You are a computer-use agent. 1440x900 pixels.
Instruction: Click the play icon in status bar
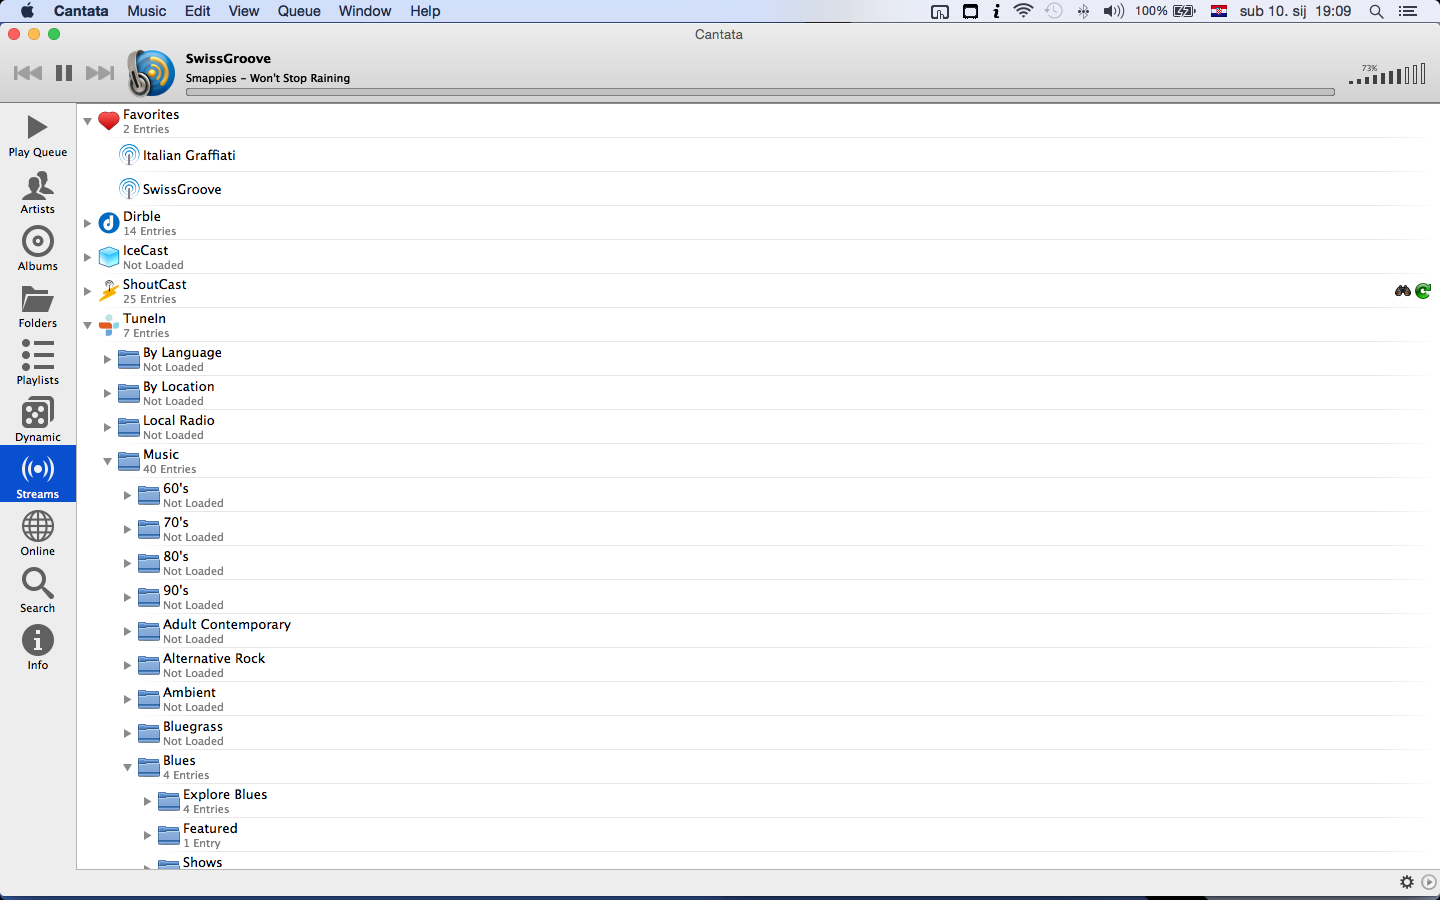click(1429, 882)
